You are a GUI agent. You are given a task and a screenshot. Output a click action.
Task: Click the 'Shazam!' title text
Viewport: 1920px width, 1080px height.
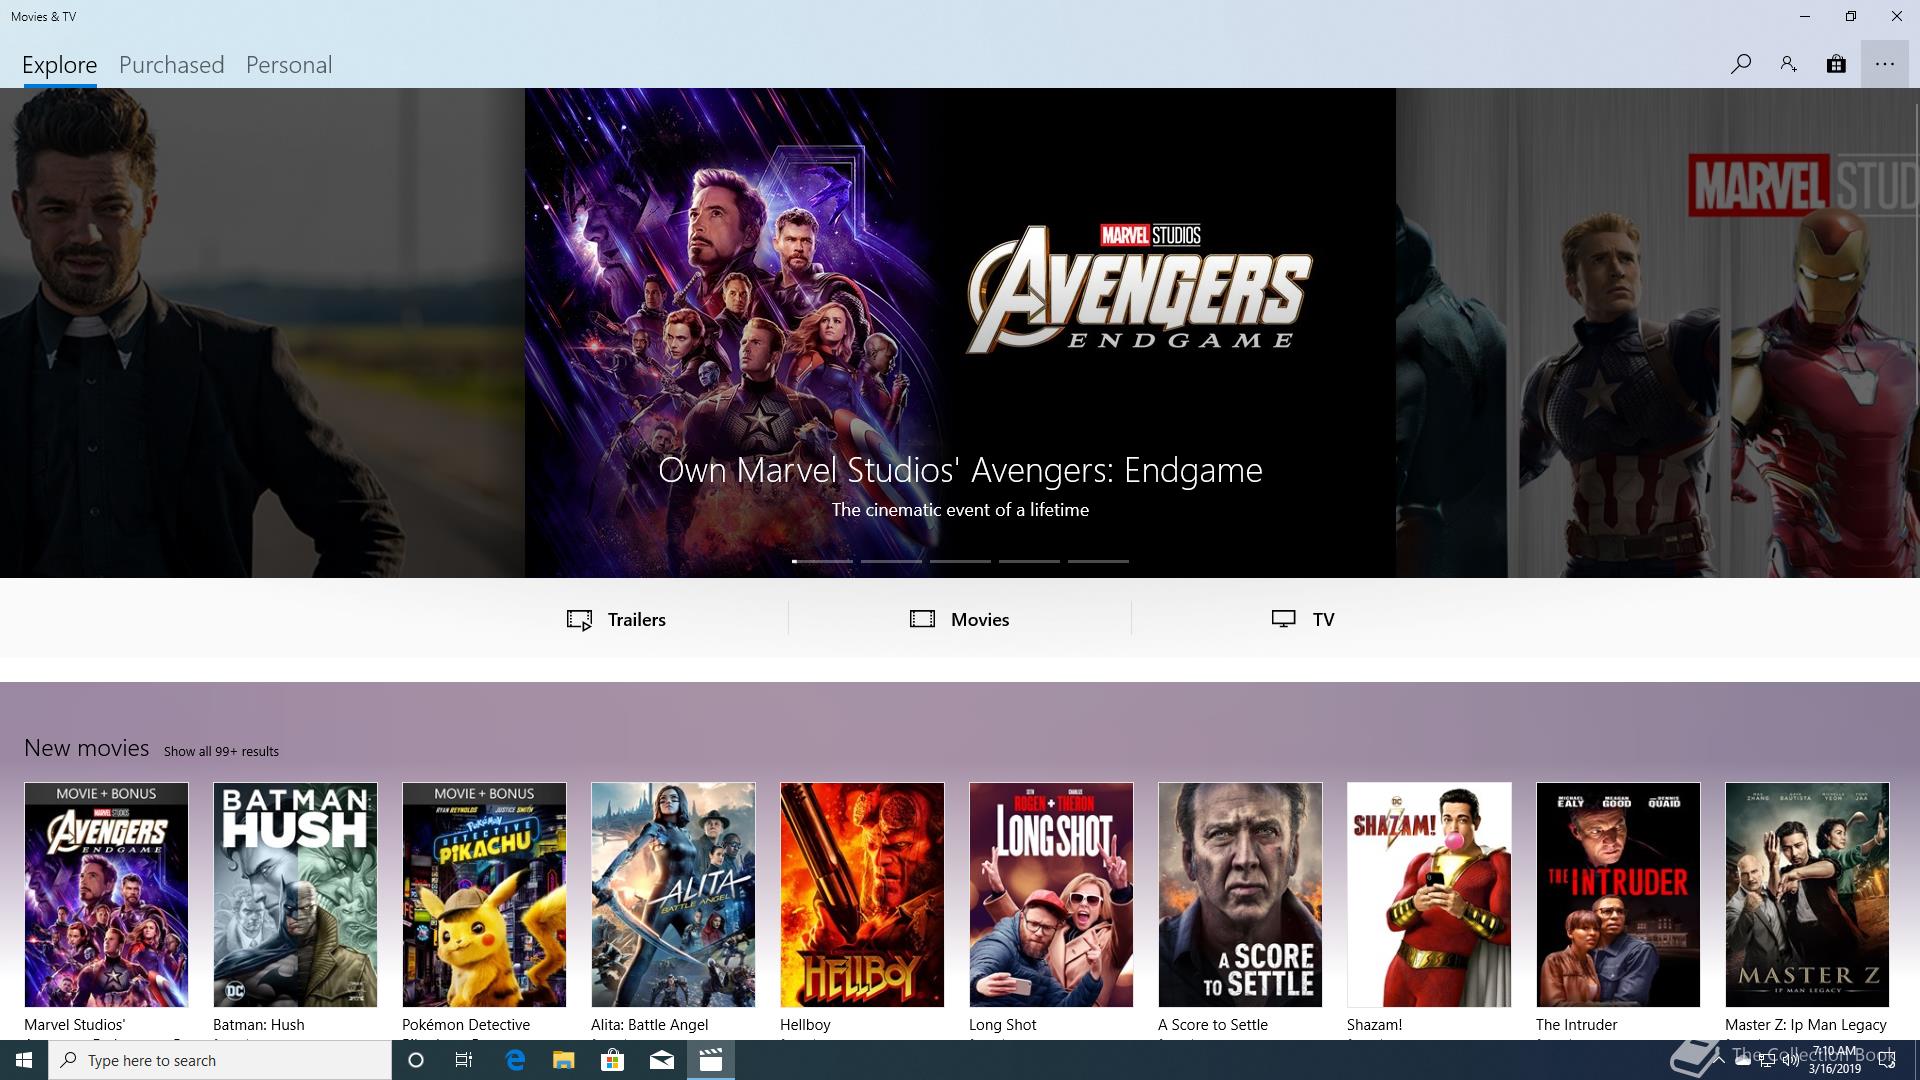(x=1374, y=1025)
